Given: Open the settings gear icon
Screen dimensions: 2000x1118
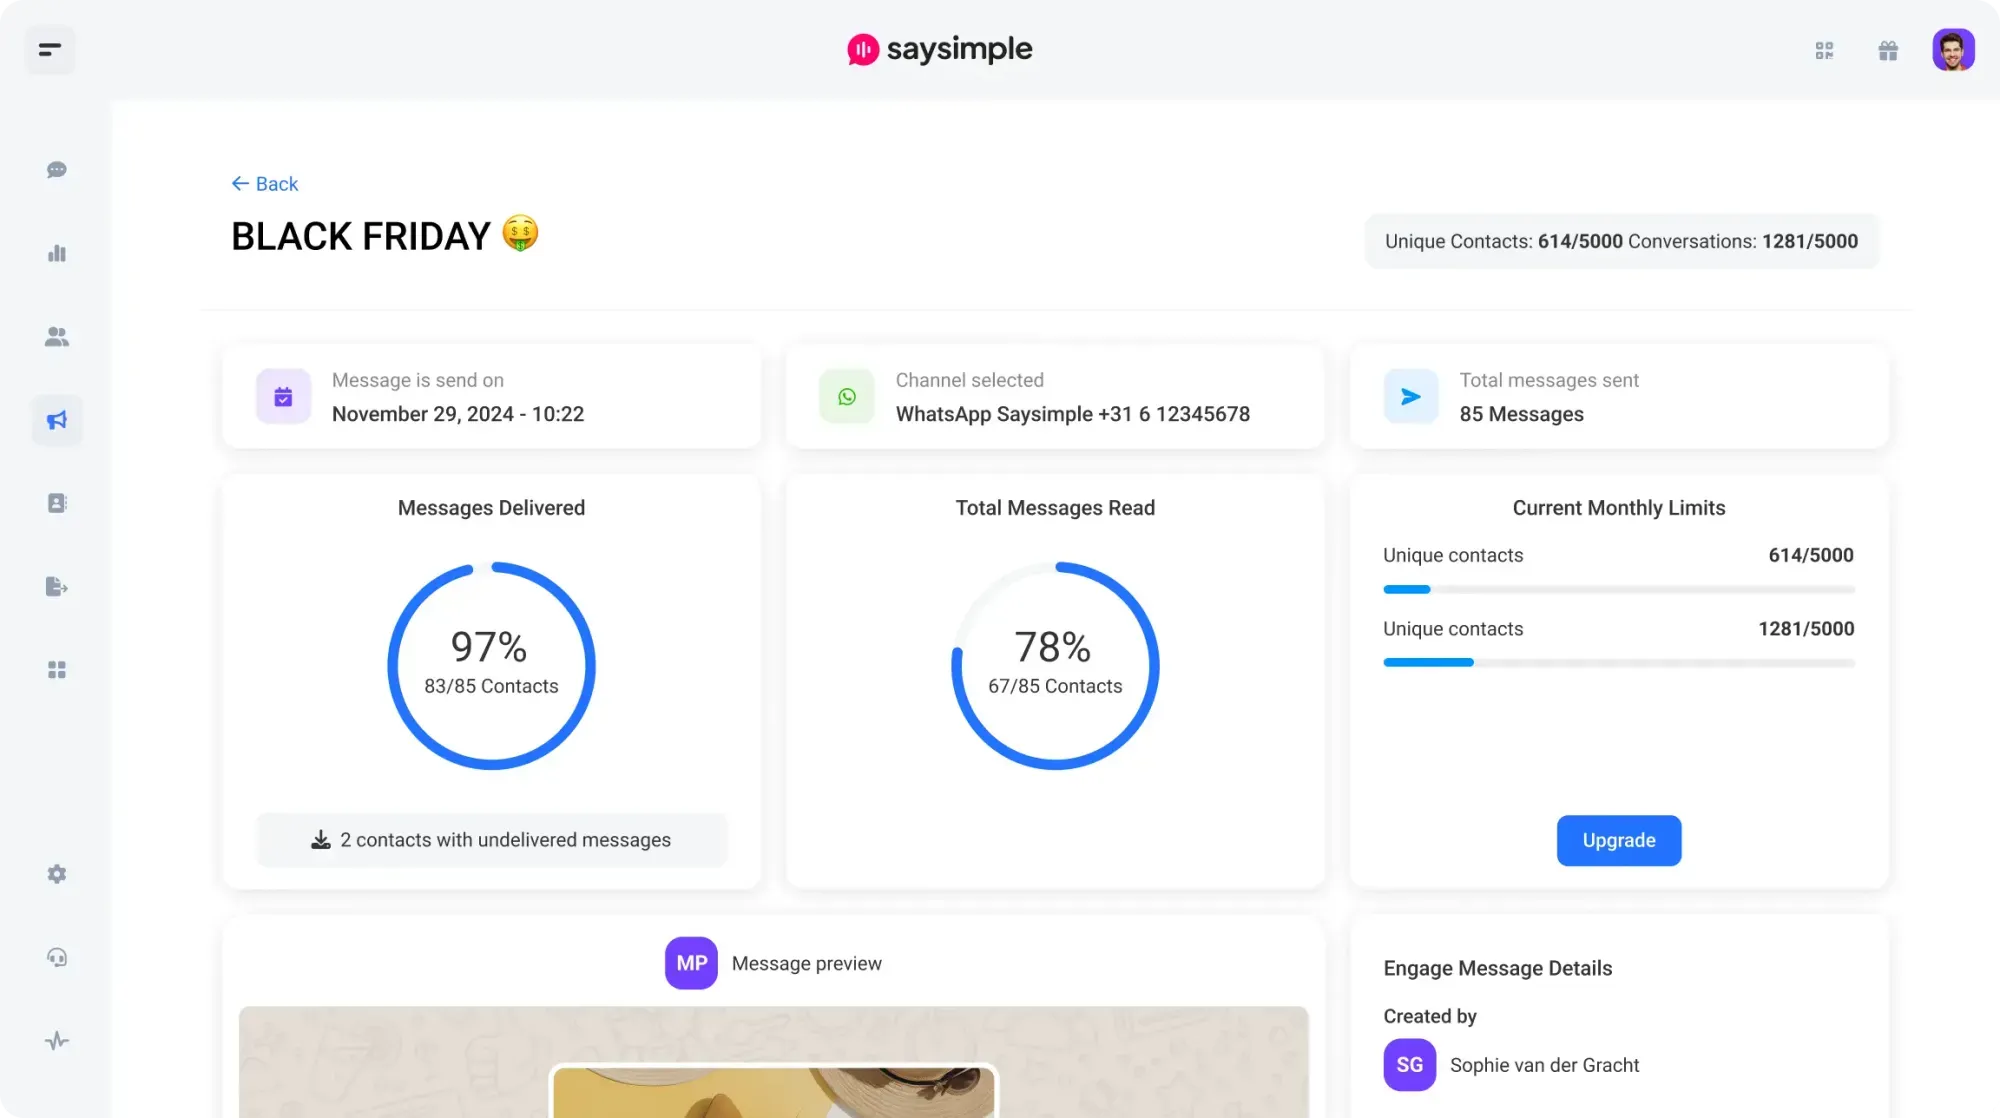Looking at the screenshot, I should pos(57,874).
